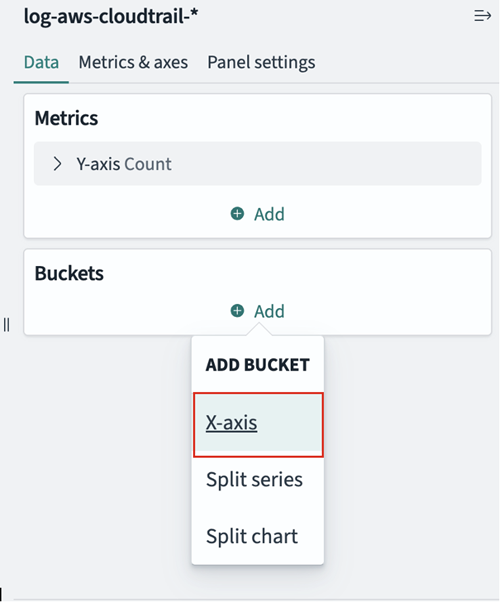Click the Add text under Buckets

[x=269, y=311]
